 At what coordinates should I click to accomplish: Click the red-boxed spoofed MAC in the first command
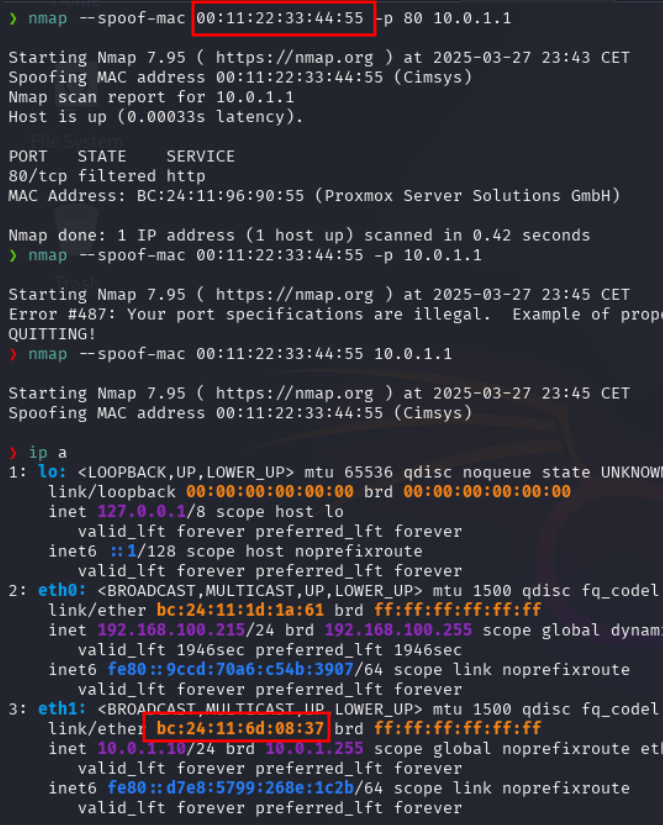[284, 19]
